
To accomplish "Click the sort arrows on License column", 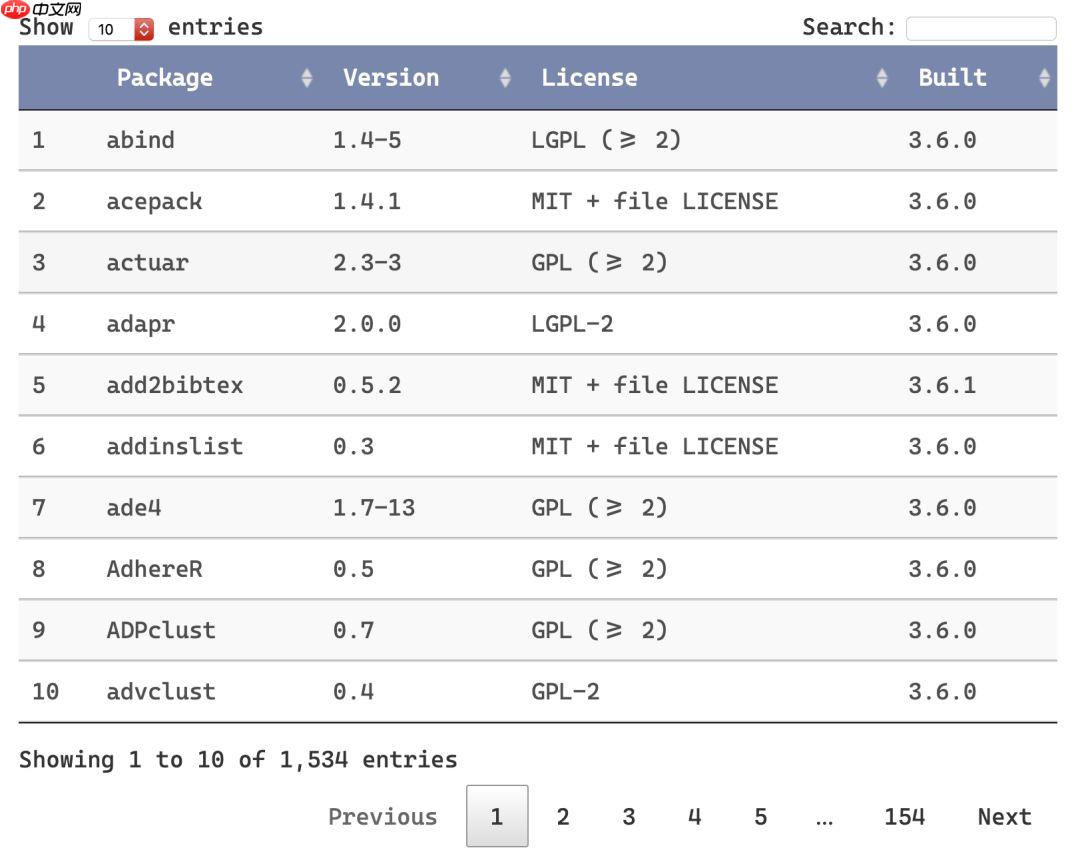I will coord(881,77).
